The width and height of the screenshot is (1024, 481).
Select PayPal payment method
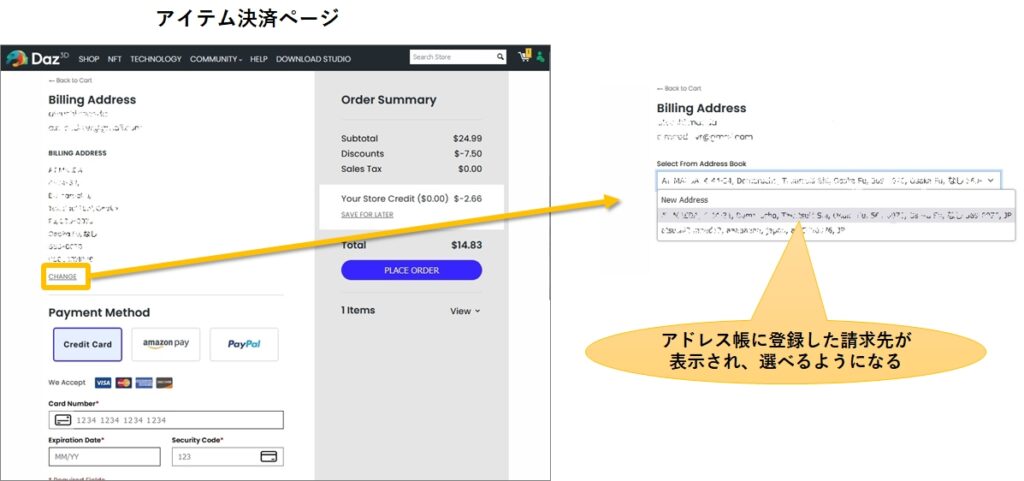click(x=244, y=344)
